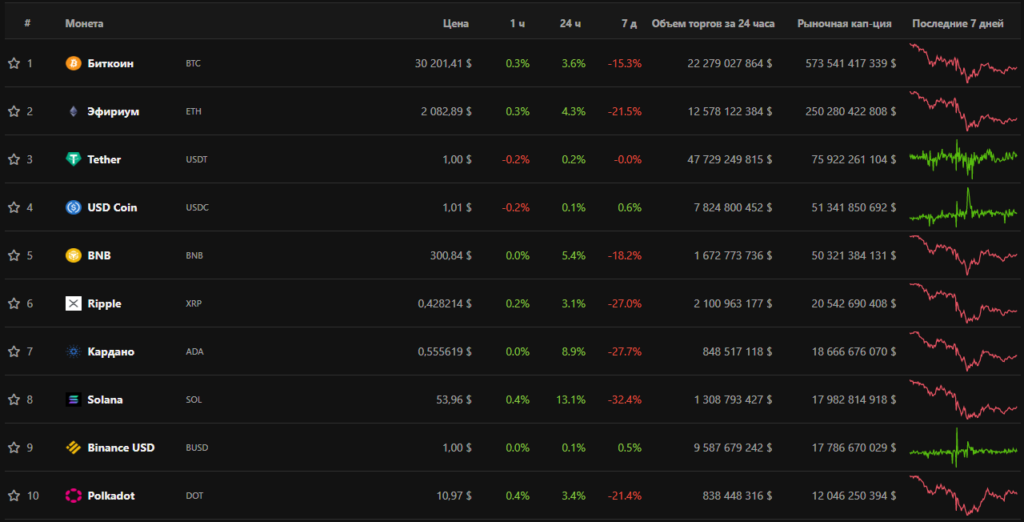Toggle the star next to Binance USD
Image resolution: width=1024 pixels, height=522 pixels.
click(x=14, y=448)
